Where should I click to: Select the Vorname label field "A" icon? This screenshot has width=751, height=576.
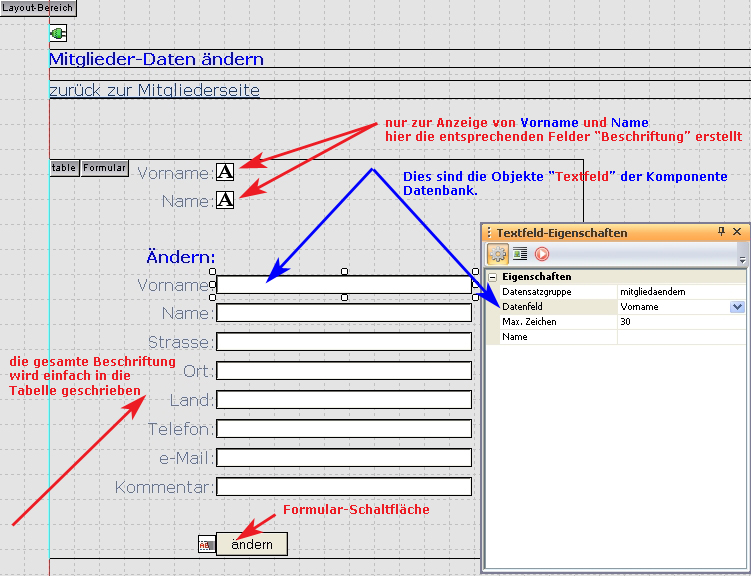tap(225, 172)
